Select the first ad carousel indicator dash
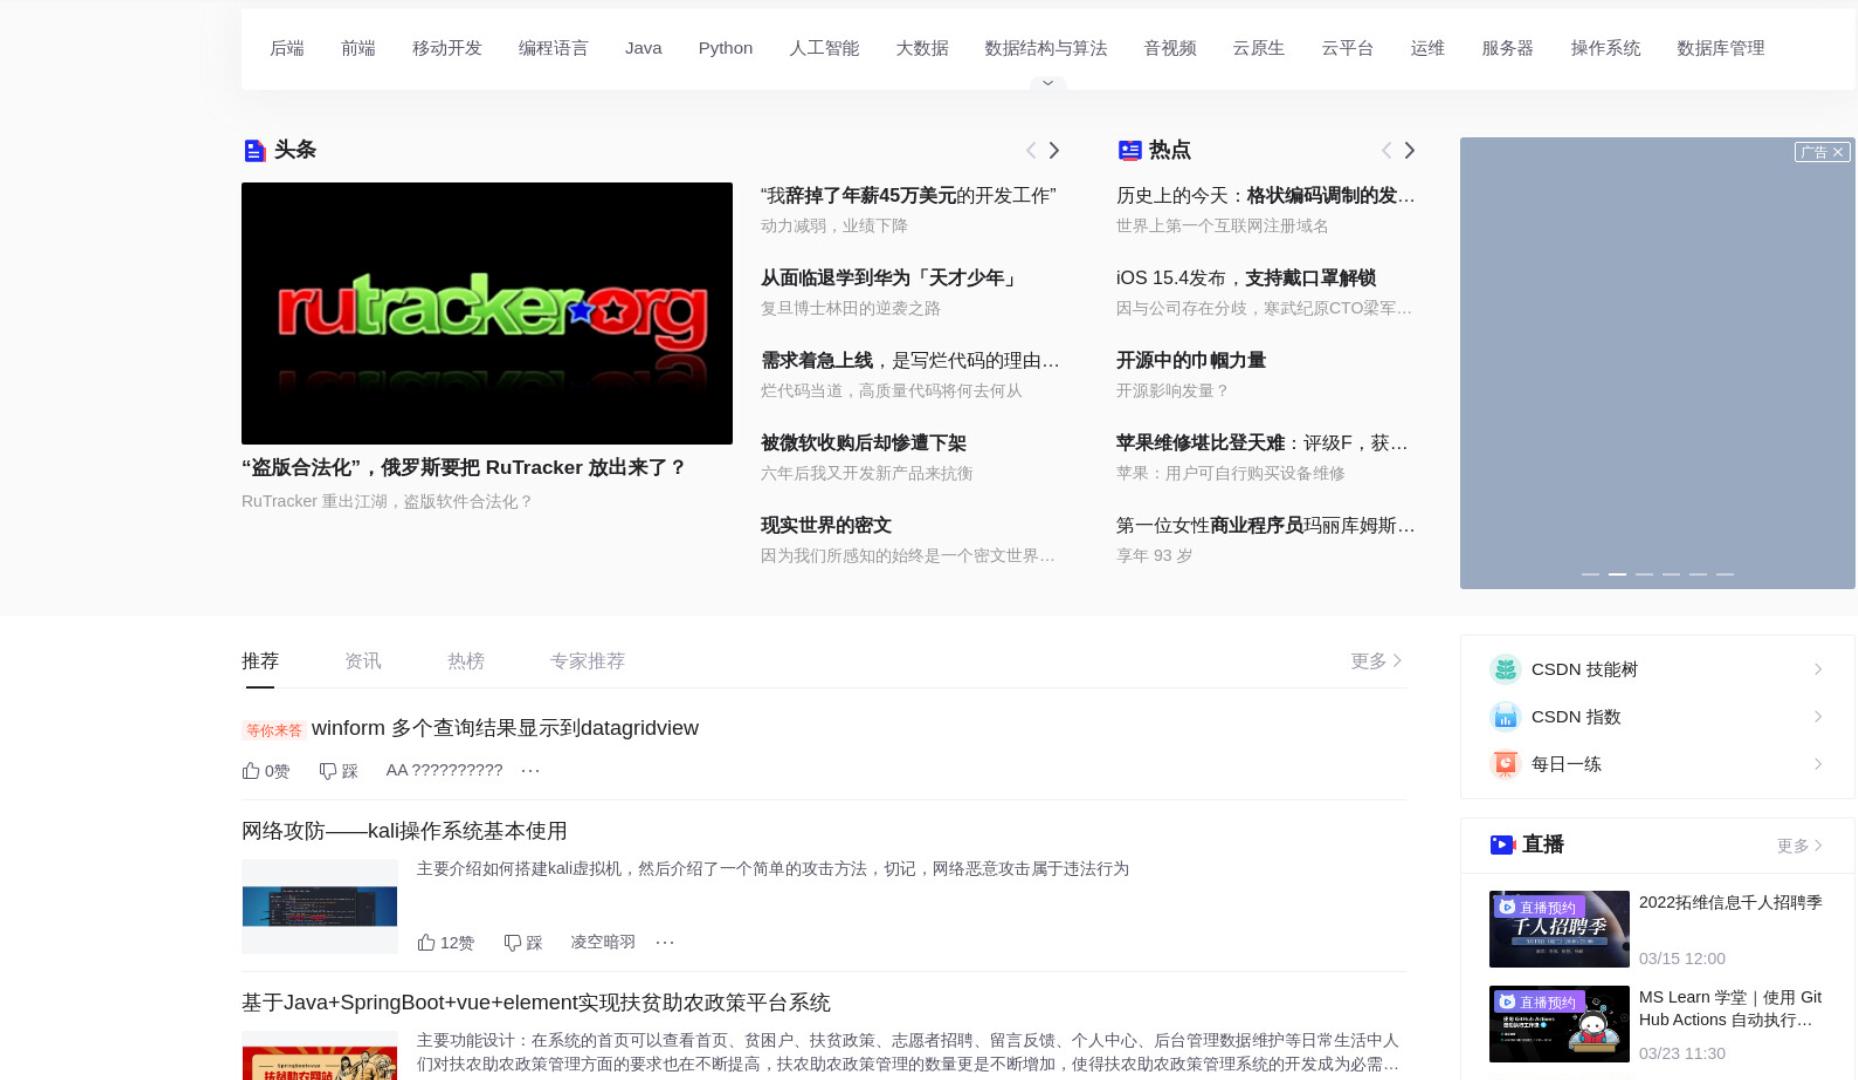This screenshot has width=1858, height=1080. pyautogui.click(x=1590, y=575)
